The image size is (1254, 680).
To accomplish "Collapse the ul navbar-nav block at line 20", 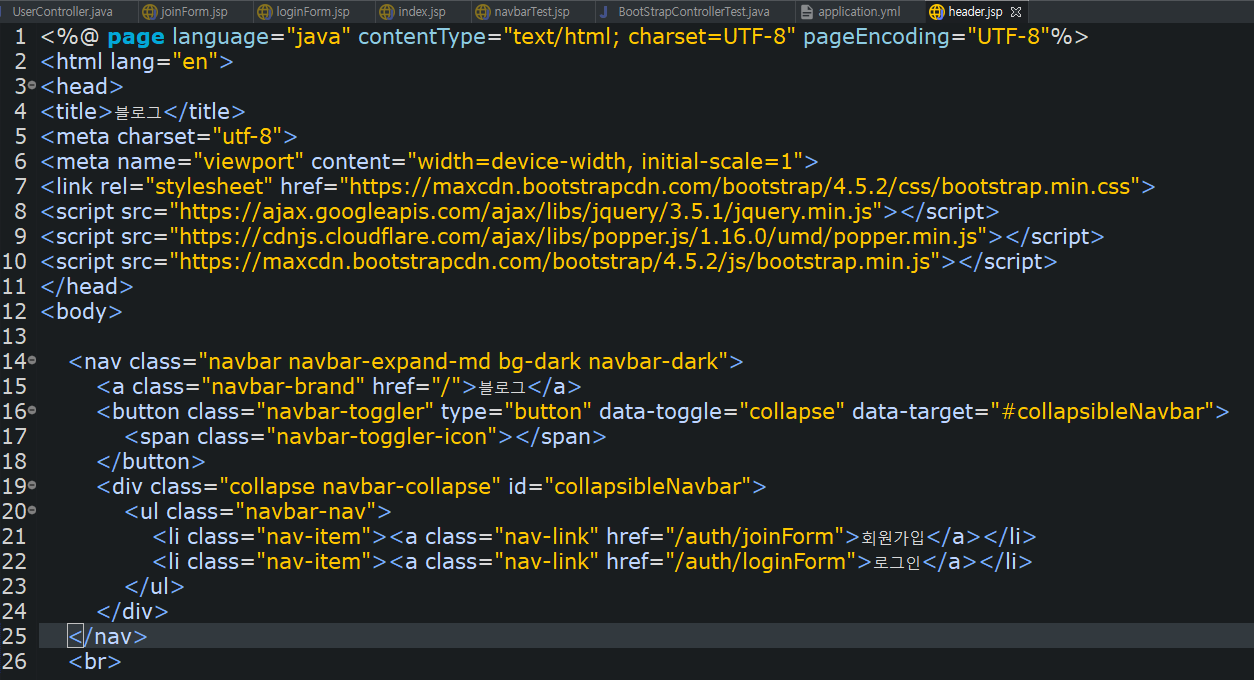I will click(32, 510).
